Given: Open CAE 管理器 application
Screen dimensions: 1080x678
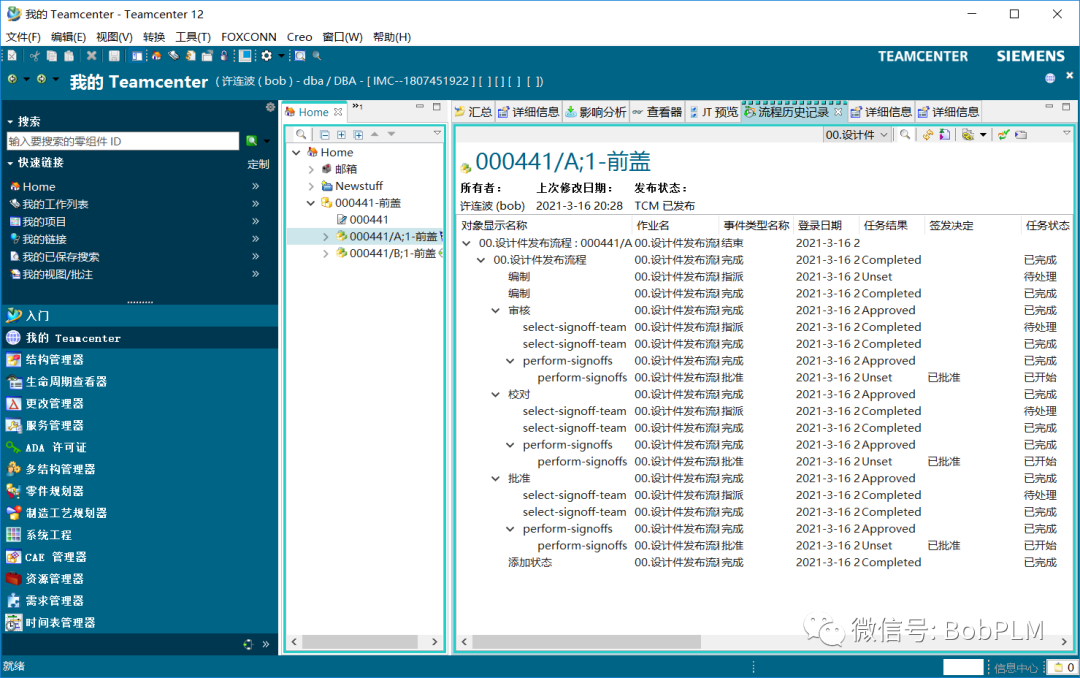Looking at the screenshot, I should (140, 557).
